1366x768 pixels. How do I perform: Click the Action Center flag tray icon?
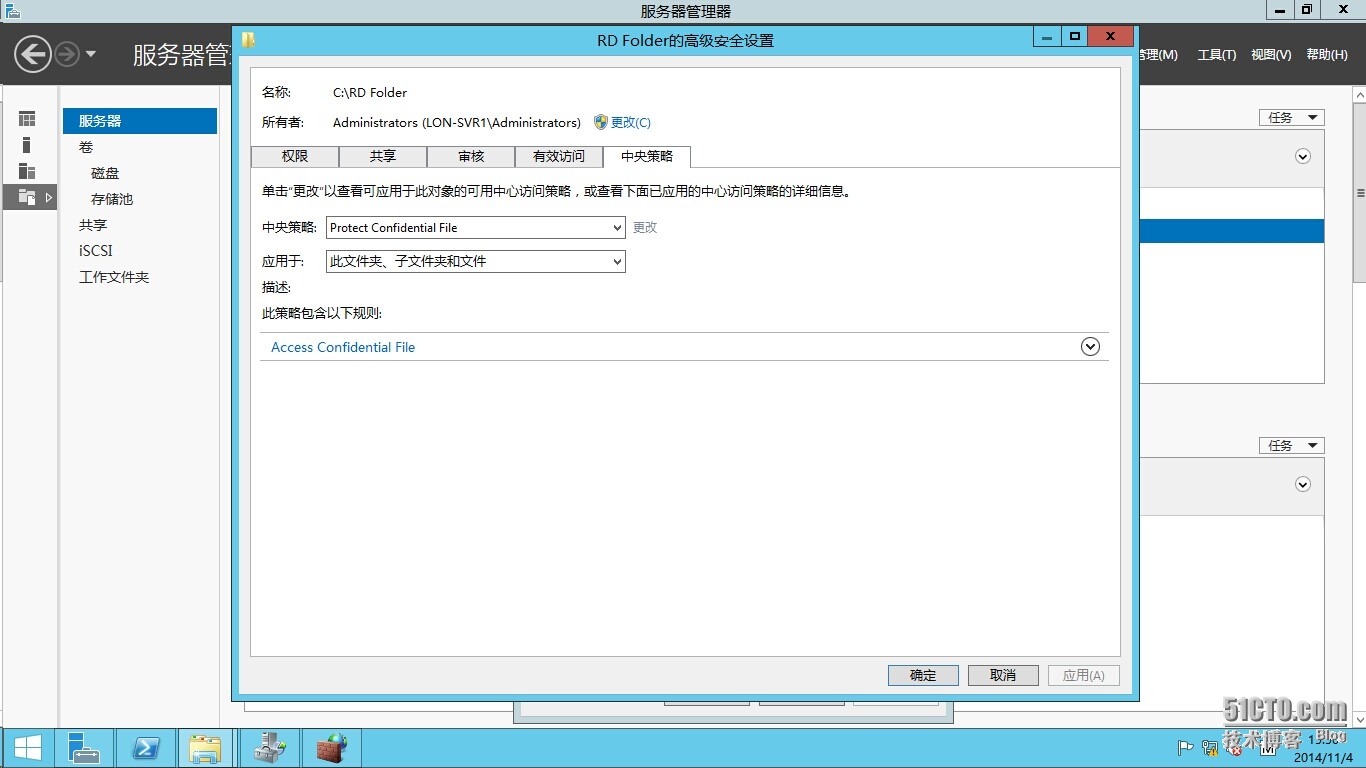pos(1186,747)
